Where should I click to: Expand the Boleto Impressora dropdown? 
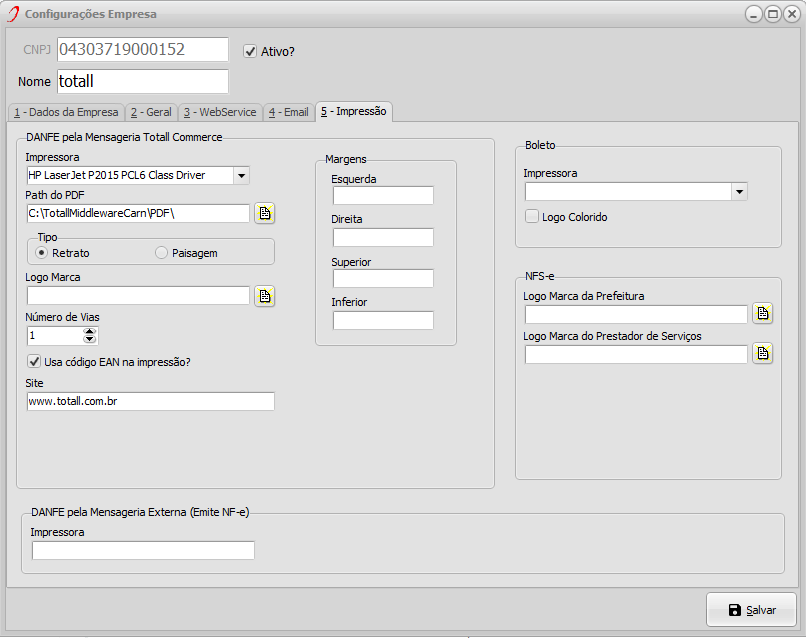[738, 191]
